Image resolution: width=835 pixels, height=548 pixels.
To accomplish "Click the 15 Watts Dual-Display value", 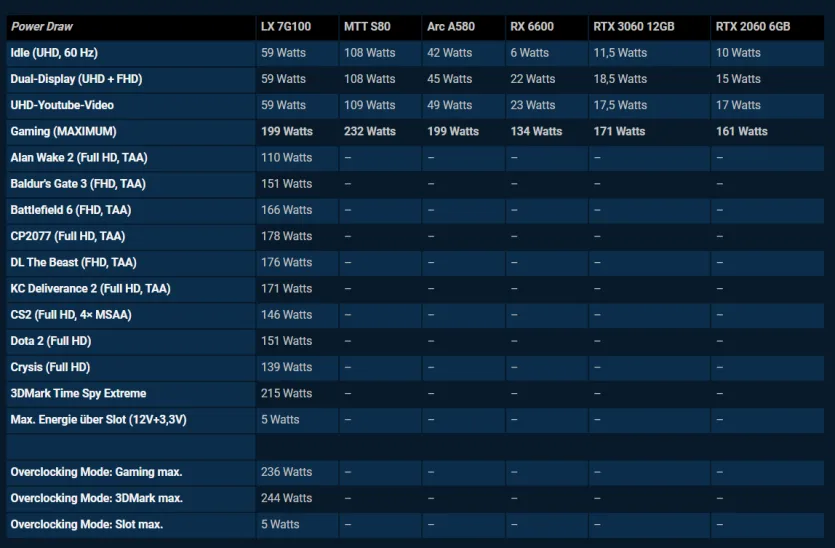I will pyautogui.click(x=738, y=79).
